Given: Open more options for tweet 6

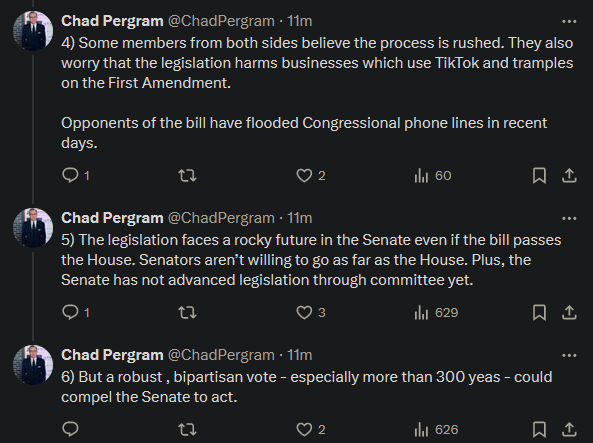Looking at the screenshot, I should (x=569, y=356).
